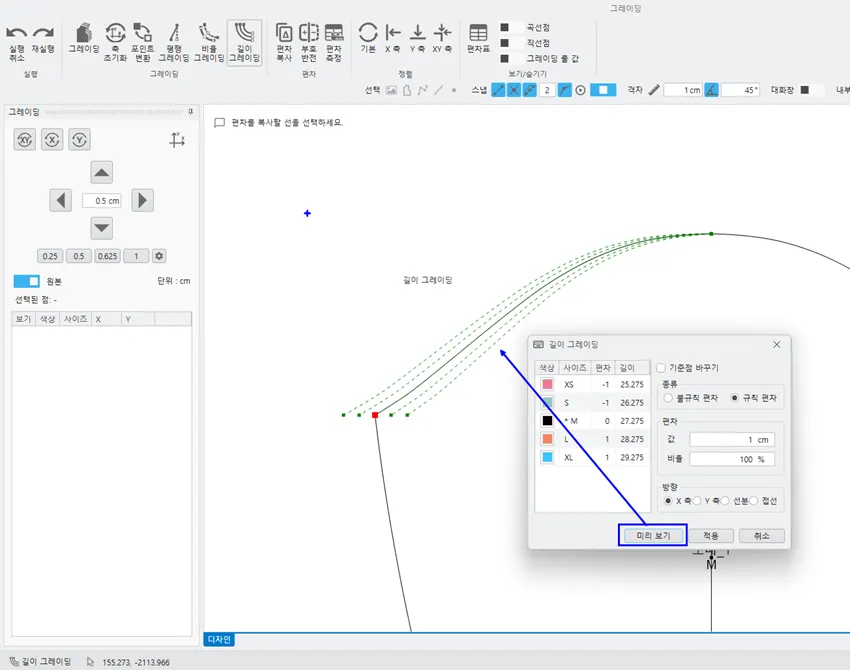The image size is (850, 670).
Task: Click the 부호 반전 (sign invert) icon
Action: (309, 43)
